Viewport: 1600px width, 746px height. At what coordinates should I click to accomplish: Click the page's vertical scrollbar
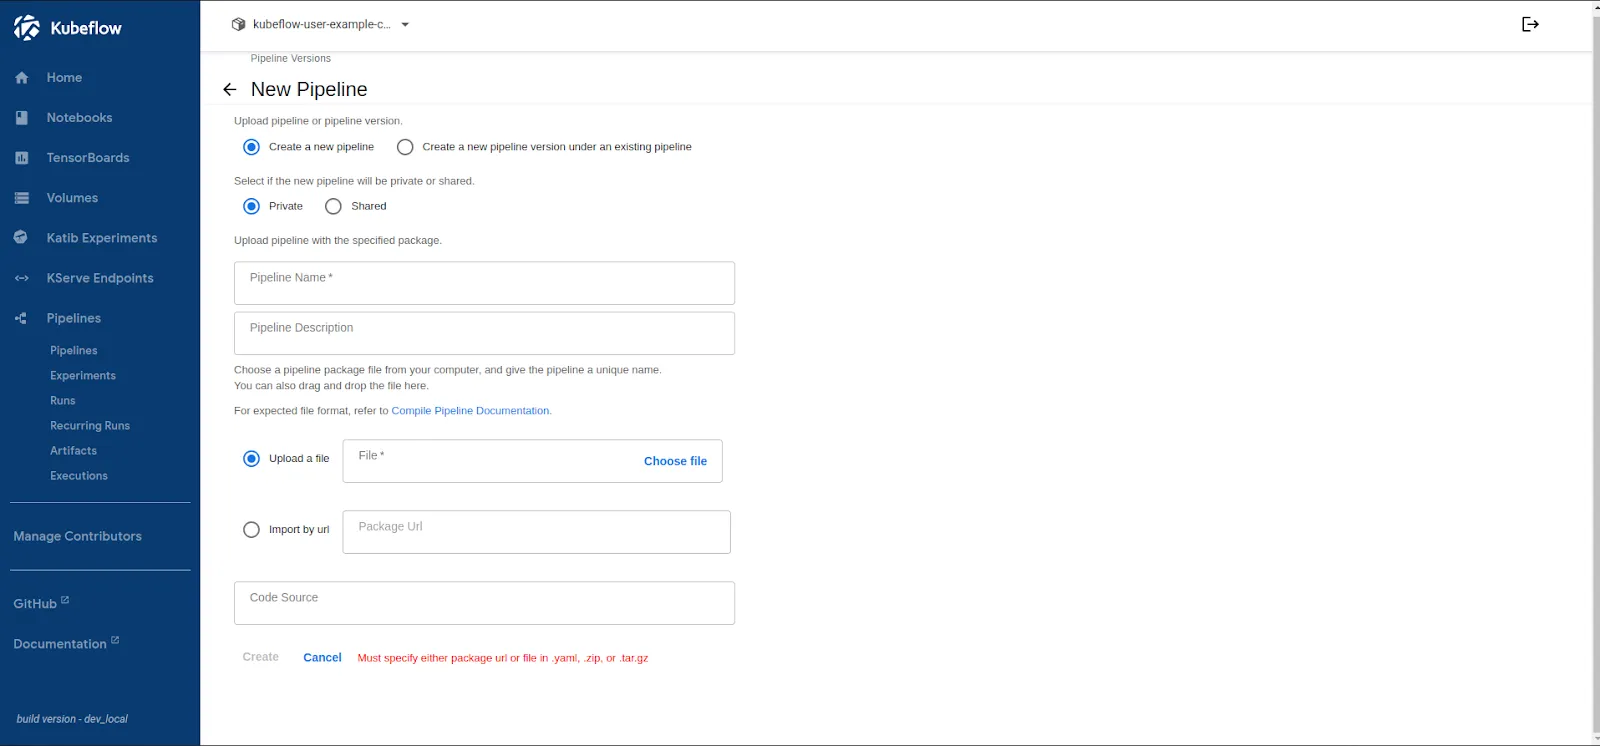(1595, 370)
